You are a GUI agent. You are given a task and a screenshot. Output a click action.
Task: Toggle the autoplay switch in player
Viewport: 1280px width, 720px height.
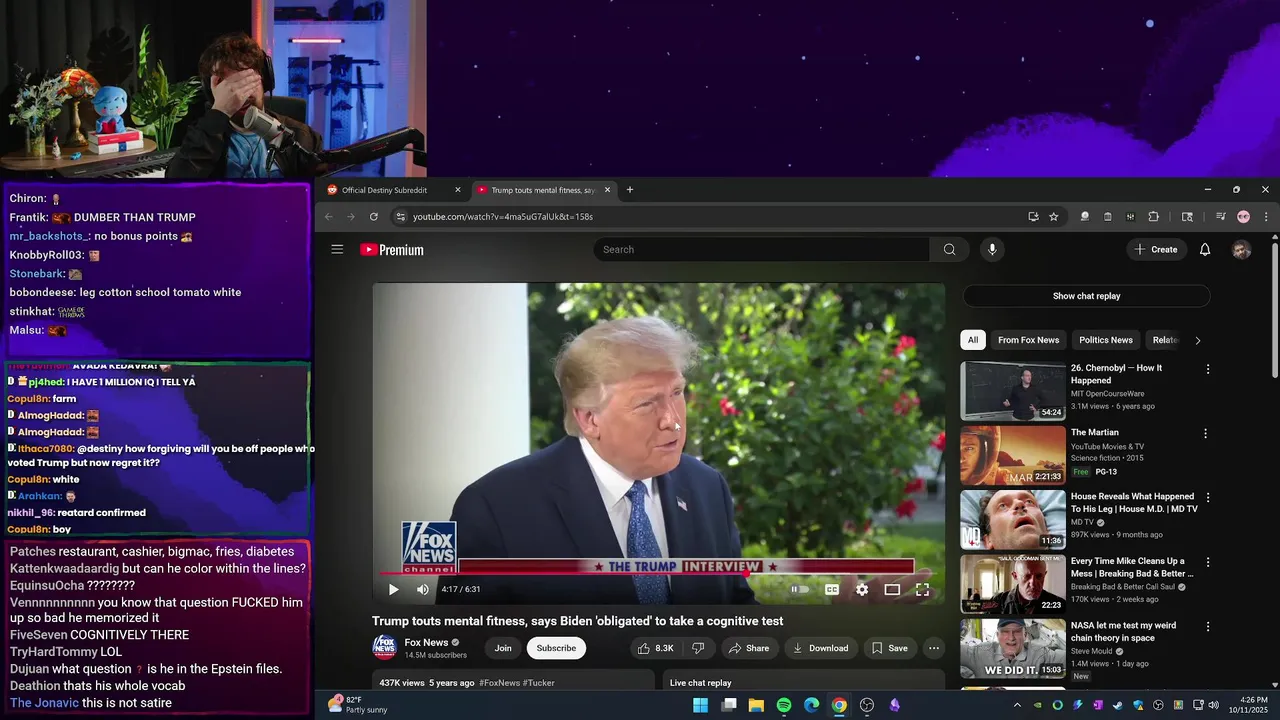pos(800,590)
